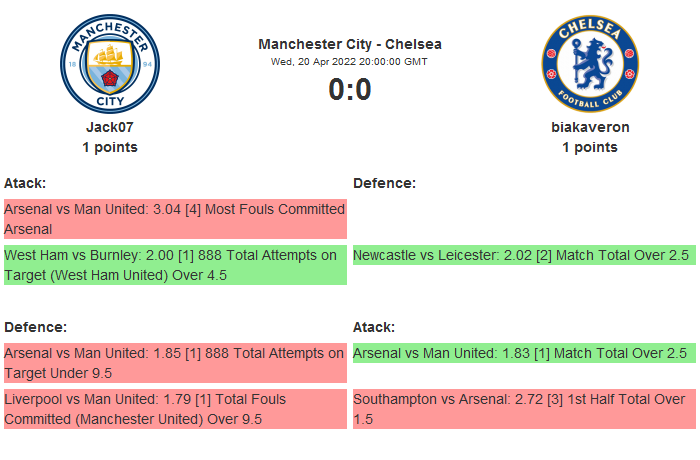700x460 pixels.
Task: Click biakaveron's 1 points label
Action: click(x=590, y=147)
